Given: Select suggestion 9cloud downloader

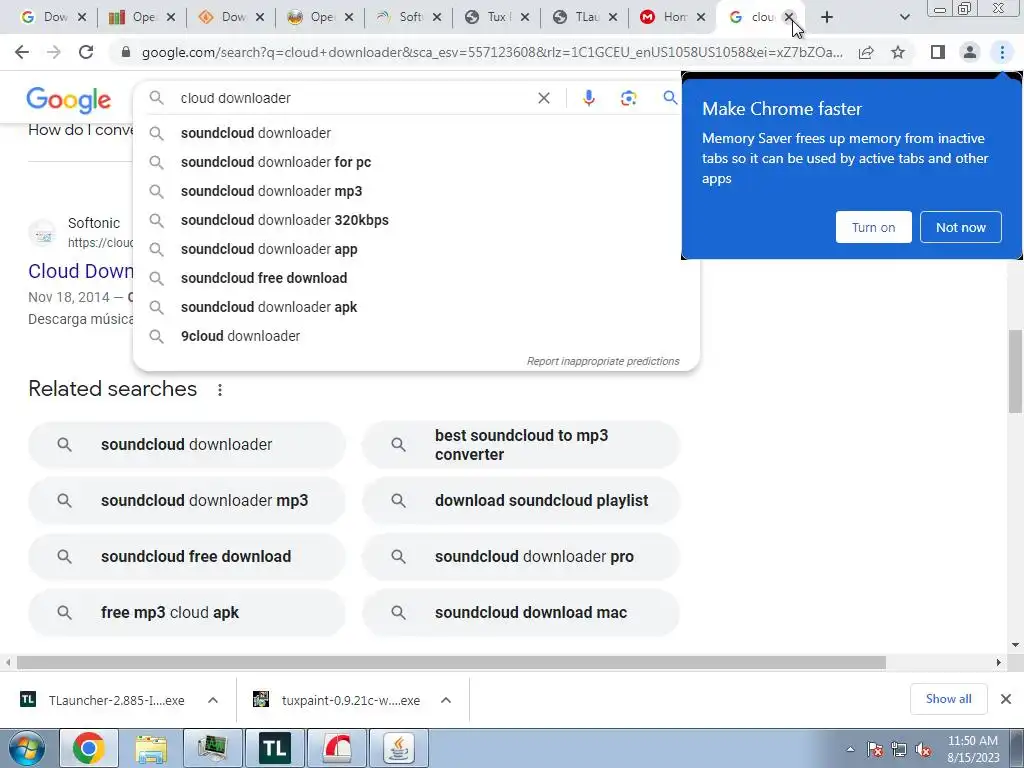Looking at the screenshot, I should 416,336.
